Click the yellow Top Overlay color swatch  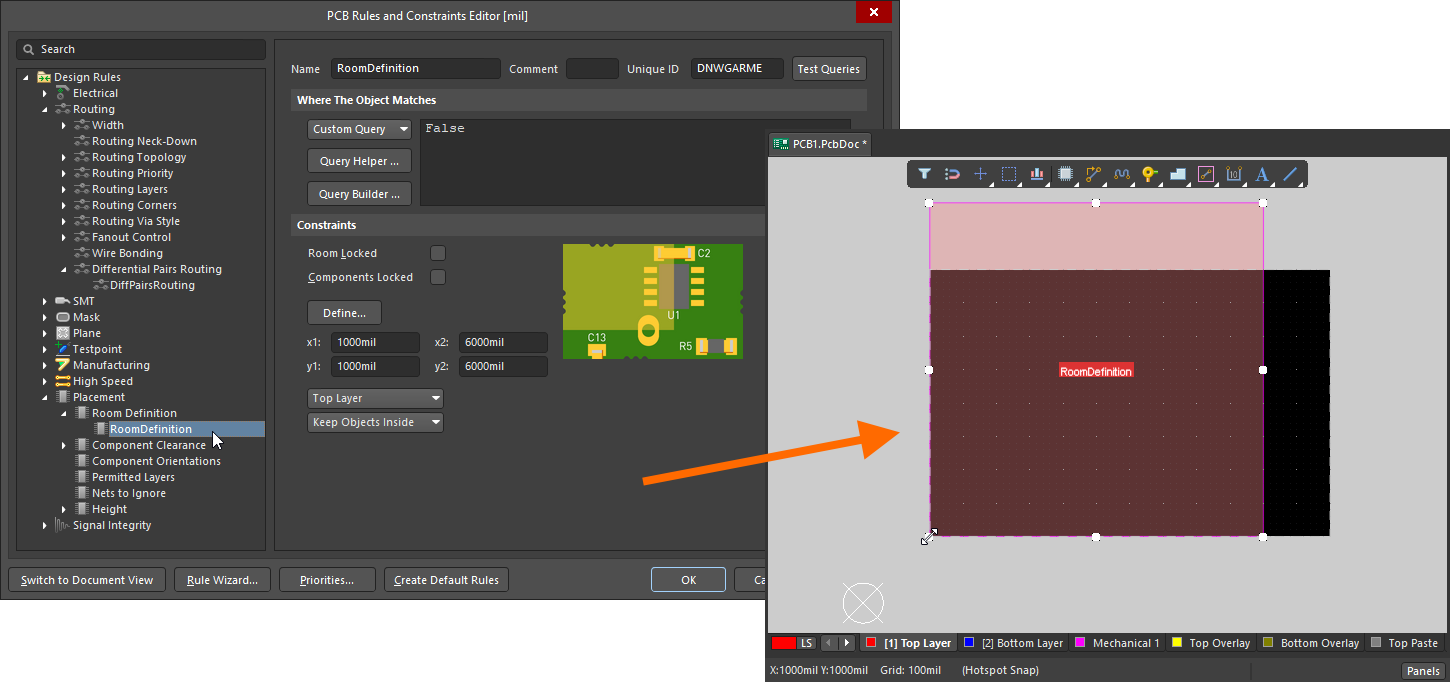[x=1177, y=643]
